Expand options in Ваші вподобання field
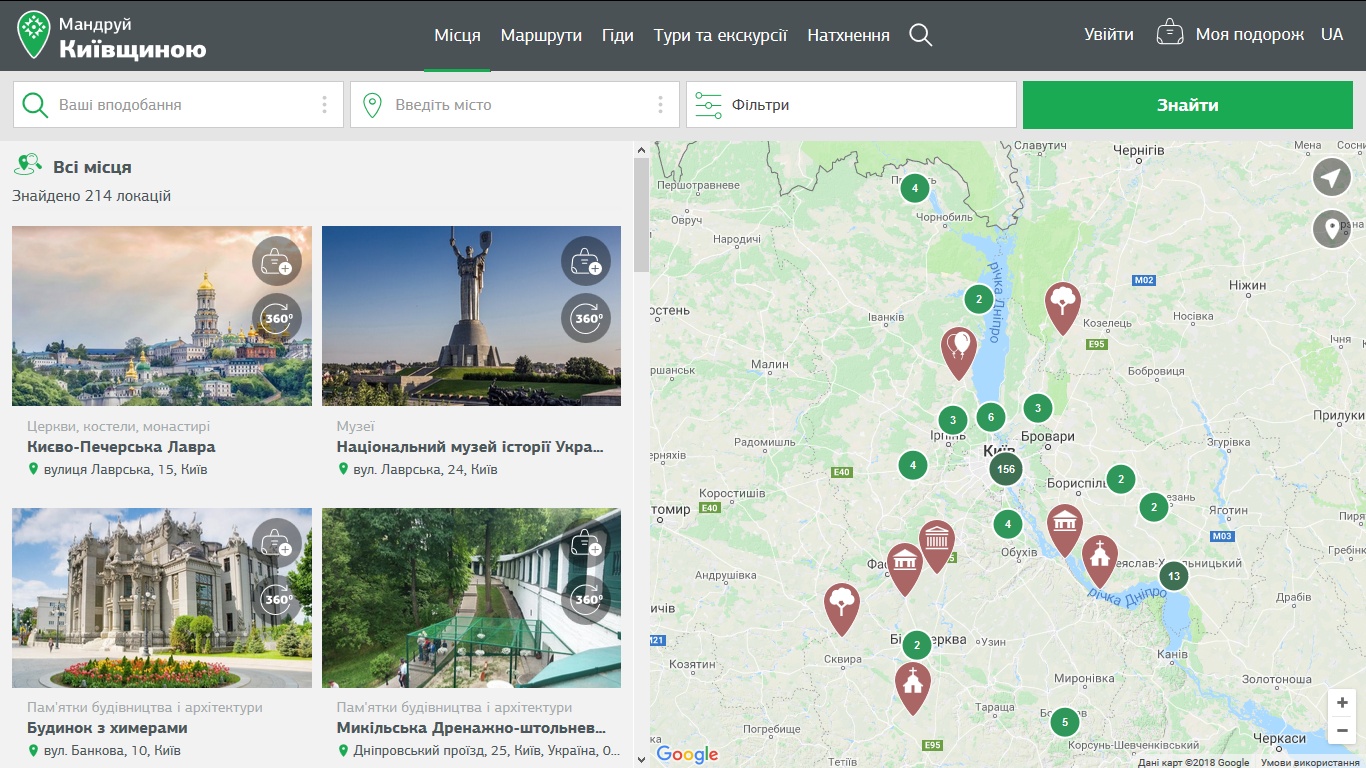The width and height of the screenshot is (1366, 768). (x=325, y=105)
